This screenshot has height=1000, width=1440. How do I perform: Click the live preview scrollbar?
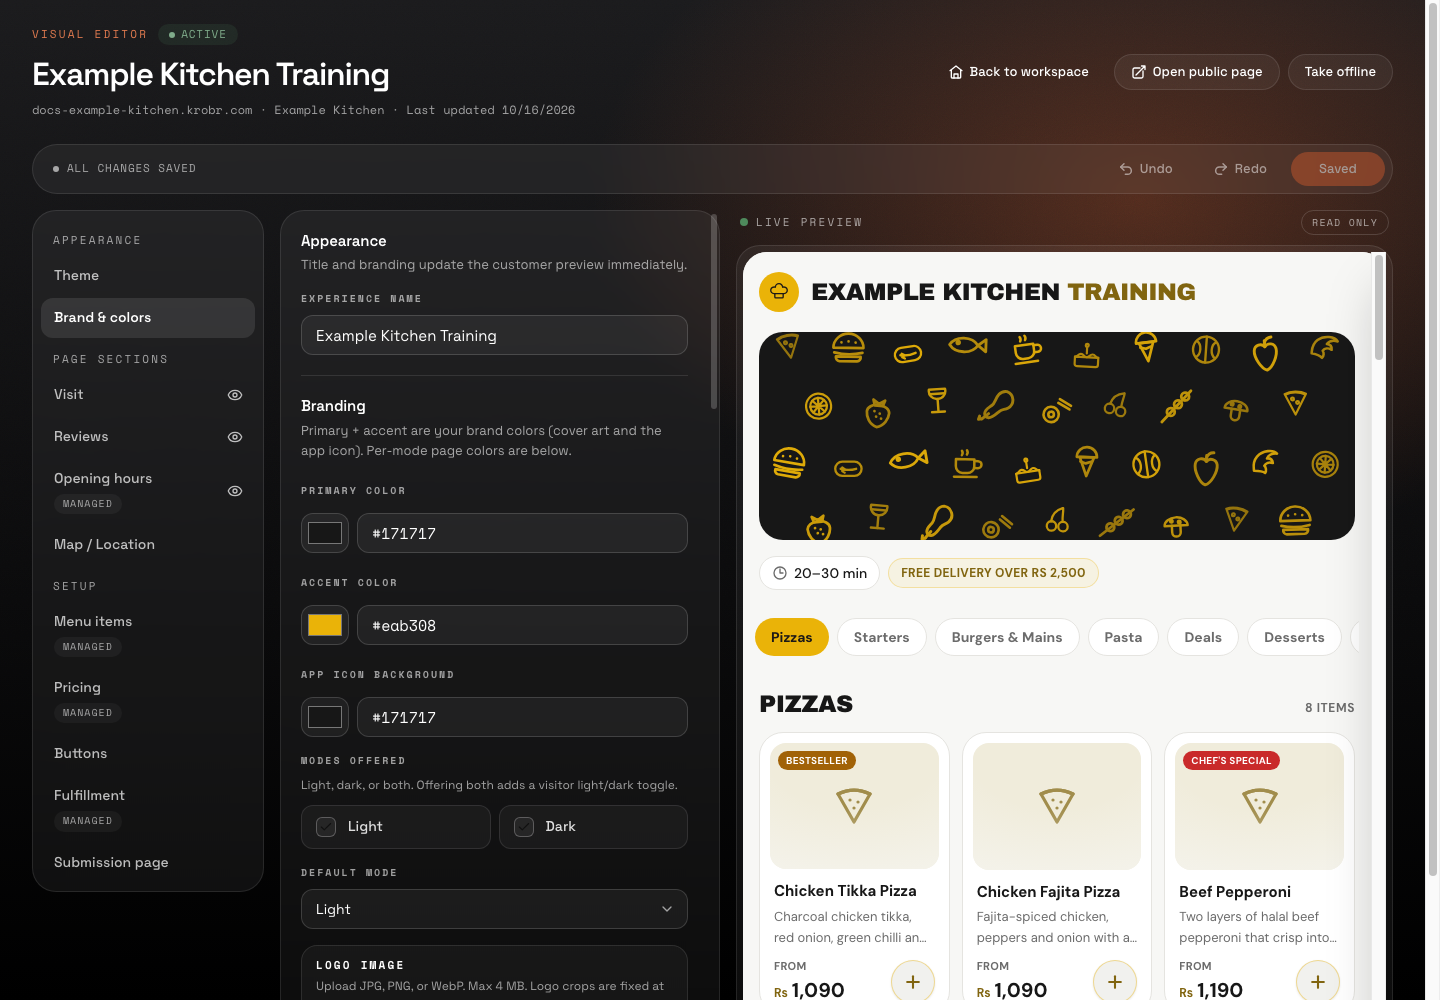pos(1379,307)
